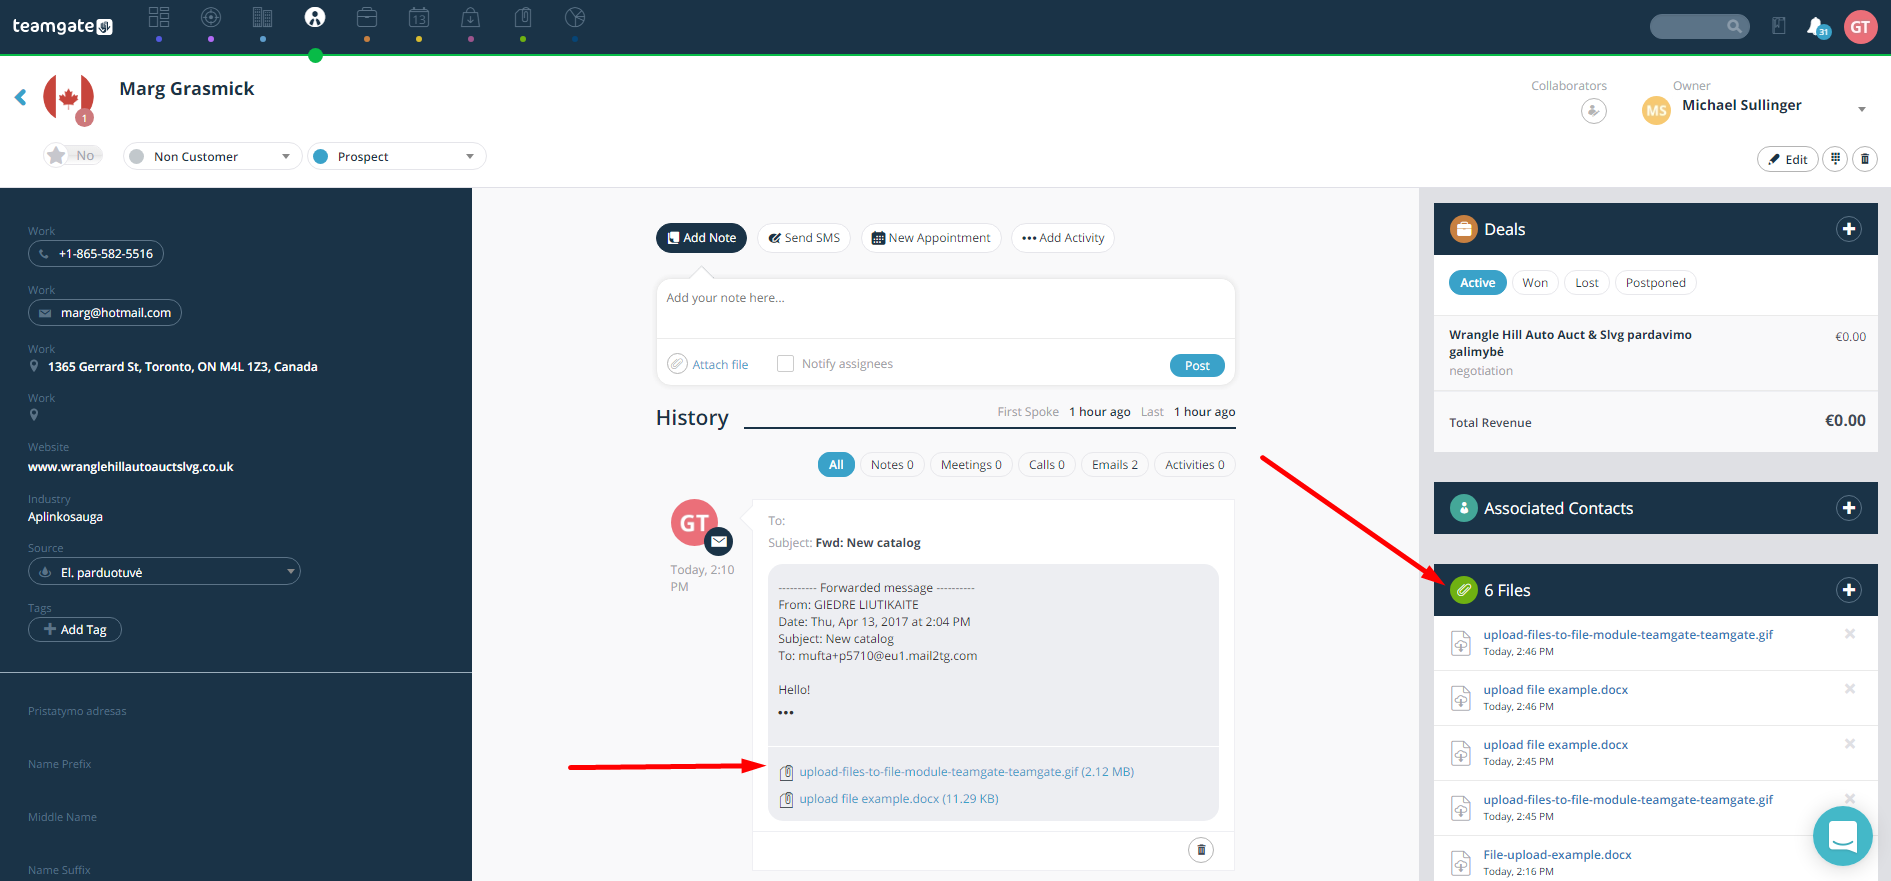Open the Prospect stage dropdown
This screenshot has height=881, width=1891.
(x=396, y=156)
